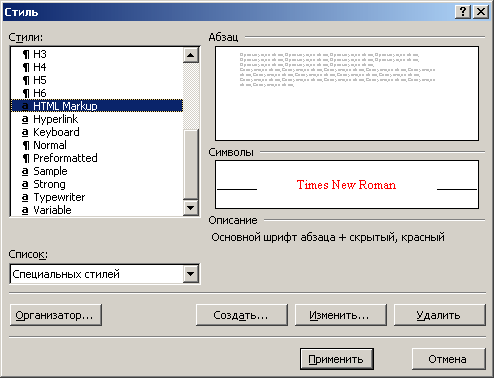Image resolution: width=494 pixels, height=378 pixels.
Task: Click the paragraph mark icon beside H3
Action: coord(26,54)
